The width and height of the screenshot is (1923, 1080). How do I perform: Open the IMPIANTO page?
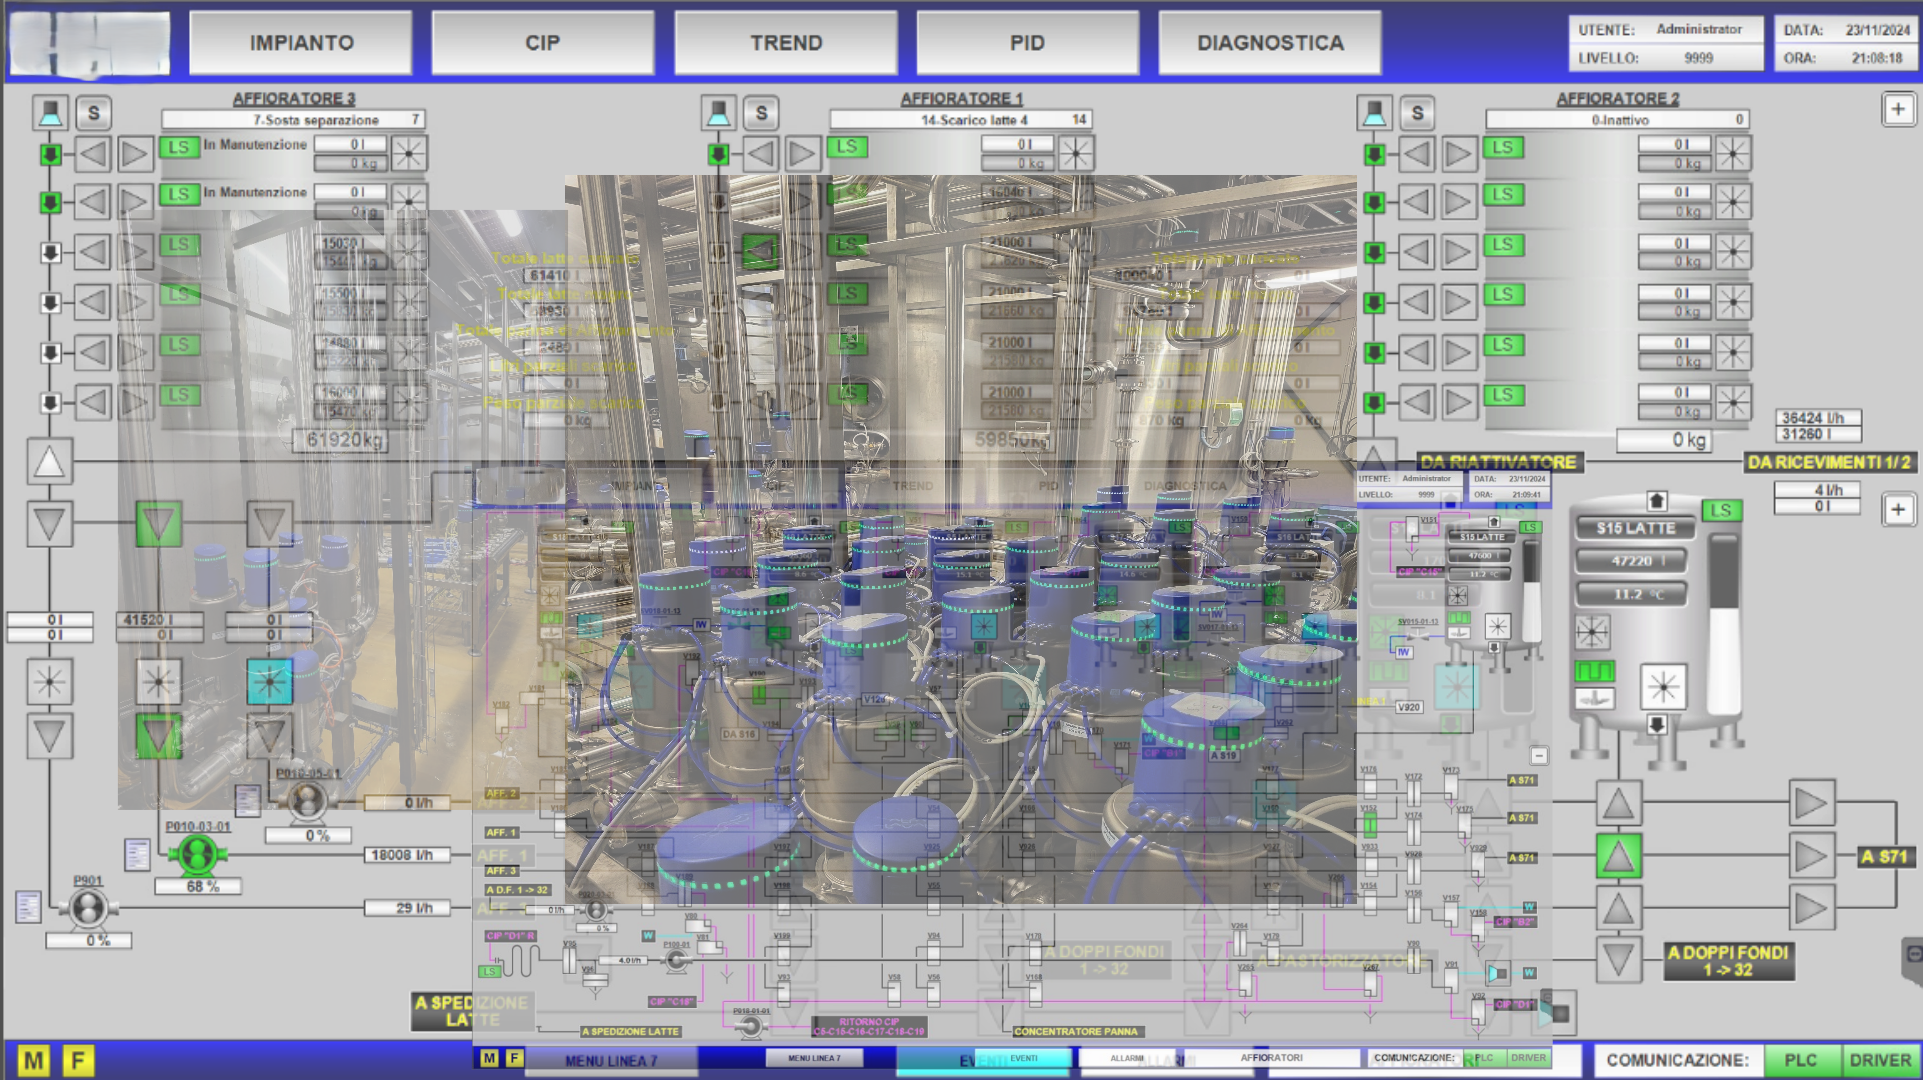click(301, 43)
